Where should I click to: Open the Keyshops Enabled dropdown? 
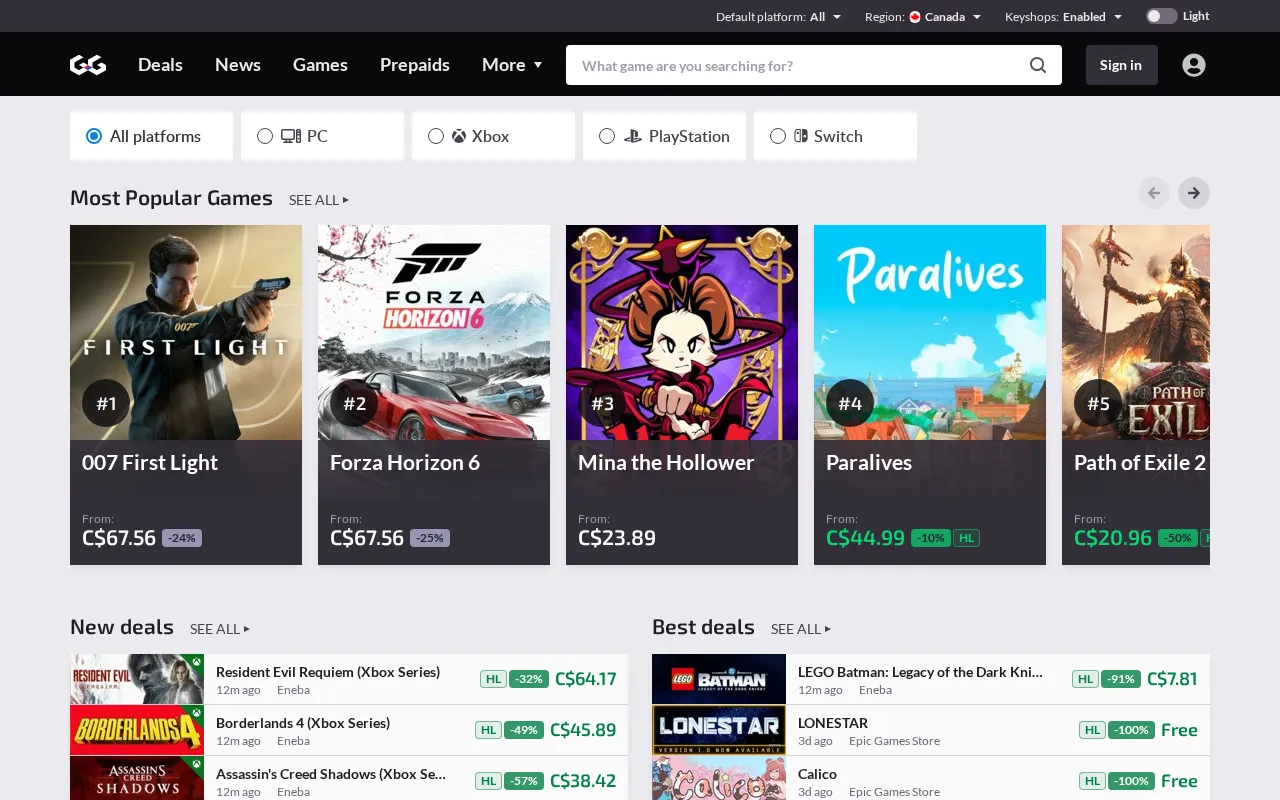1063,17
